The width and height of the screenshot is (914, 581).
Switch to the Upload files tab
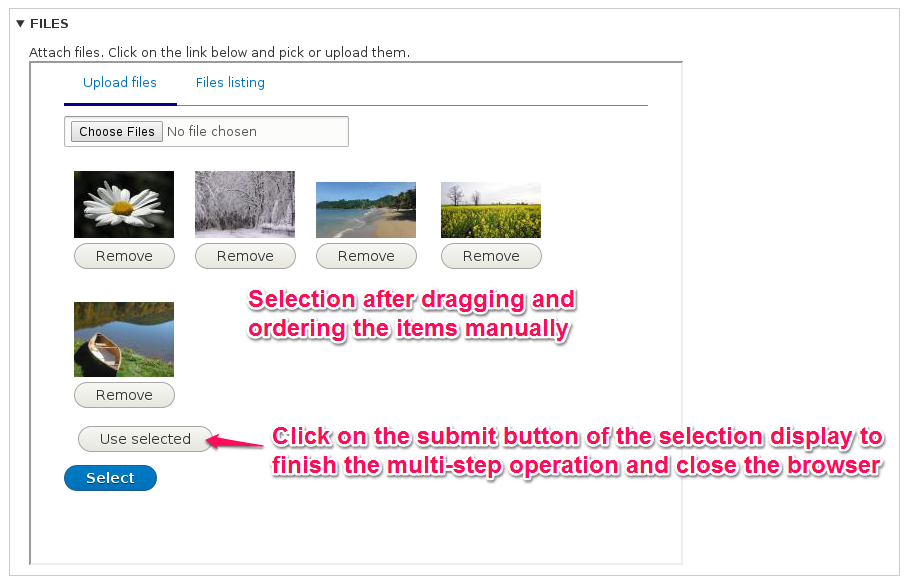point(120,83)
